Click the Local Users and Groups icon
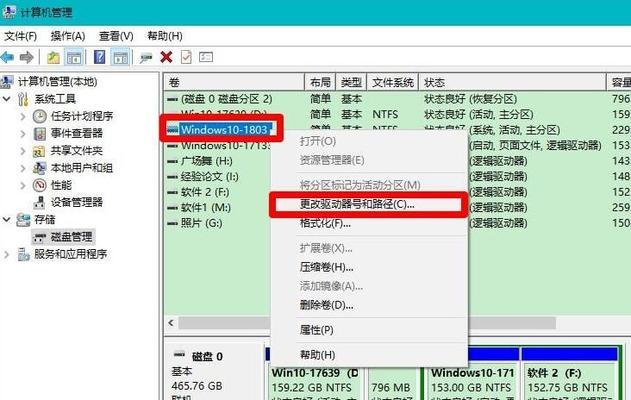Viewport: 631px width, 400px height. click(39, 168)
